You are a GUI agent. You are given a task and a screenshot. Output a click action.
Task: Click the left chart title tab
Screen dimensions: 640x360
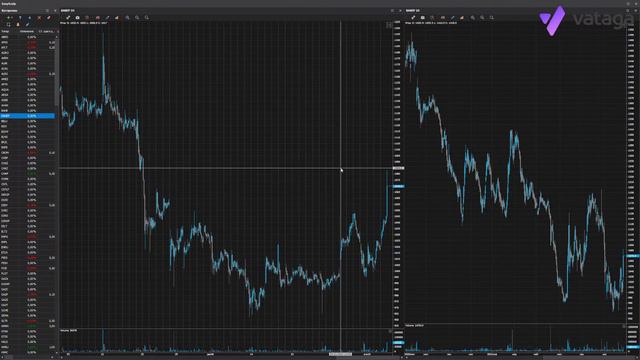tap(68, 11)
